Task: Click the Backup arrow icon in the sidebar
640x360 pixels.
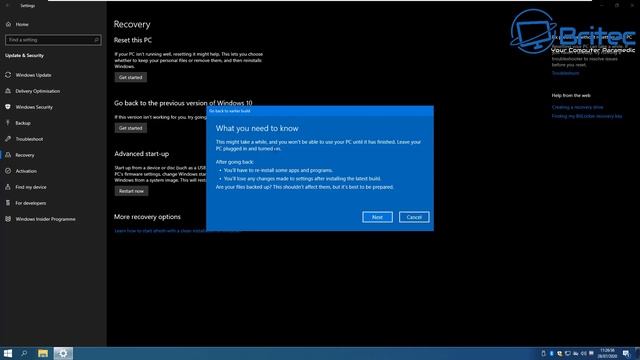Action: click(x=8, y=123)
